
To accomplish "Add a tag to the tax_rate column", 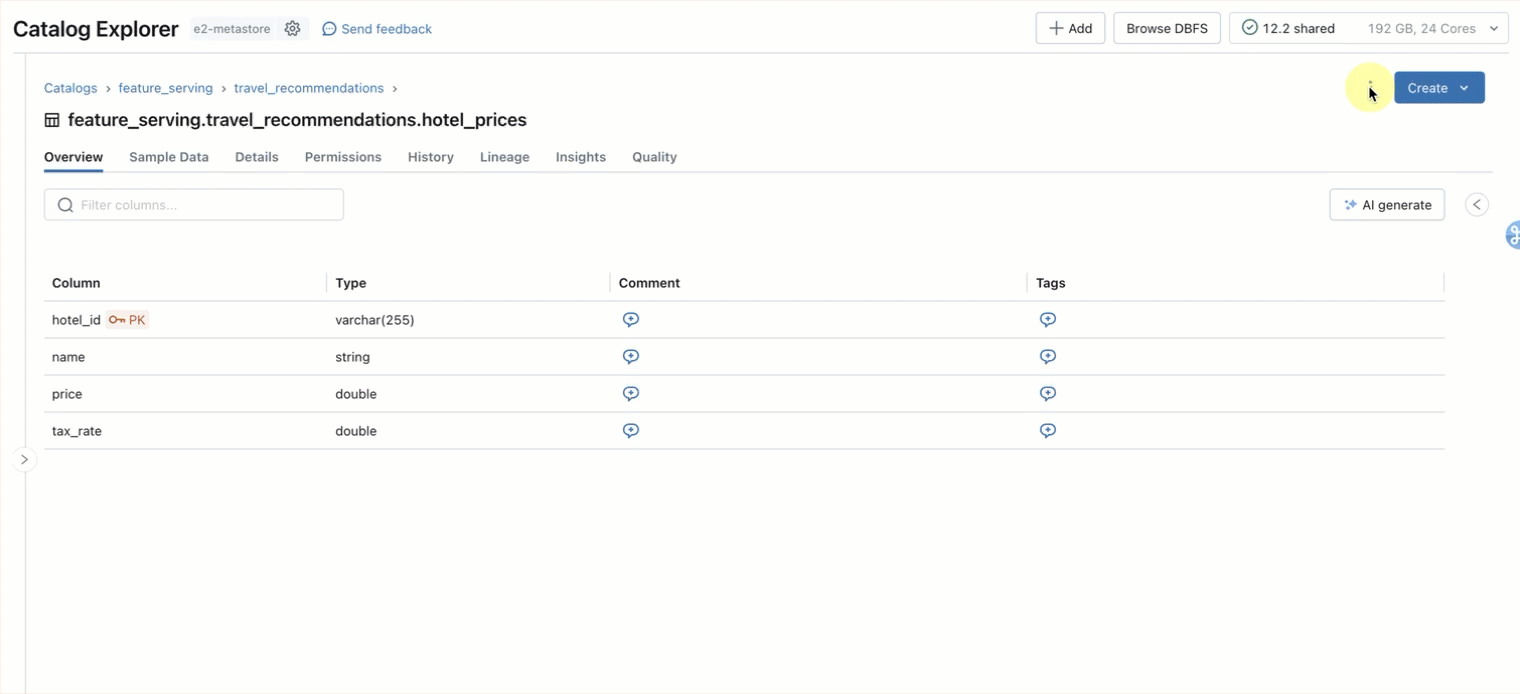I will tap(1047, 430).
